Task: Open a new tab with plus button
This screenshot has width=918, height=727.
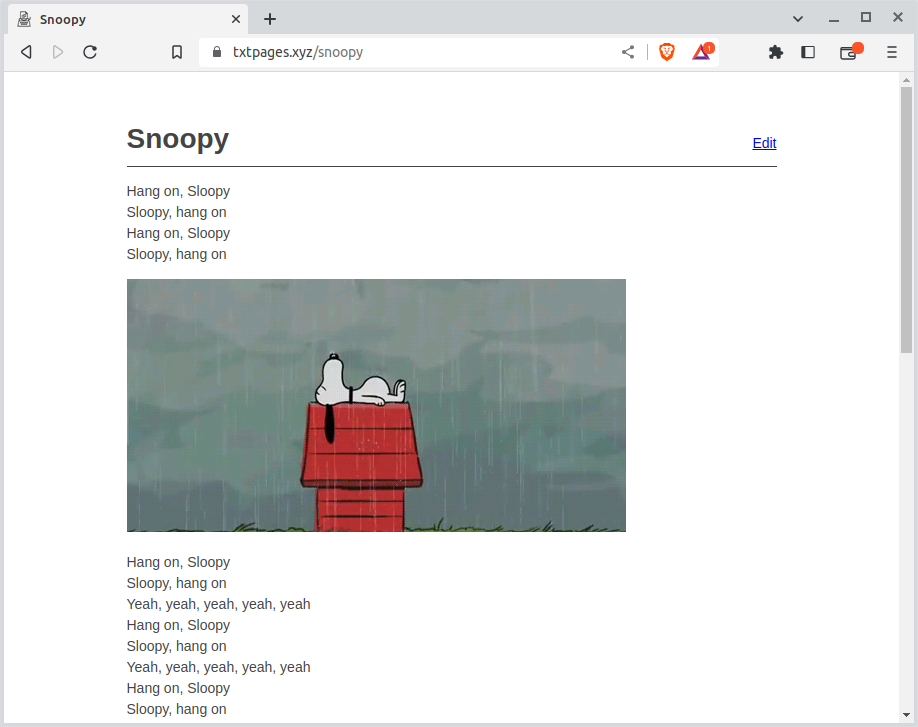Action: (269, 19)
